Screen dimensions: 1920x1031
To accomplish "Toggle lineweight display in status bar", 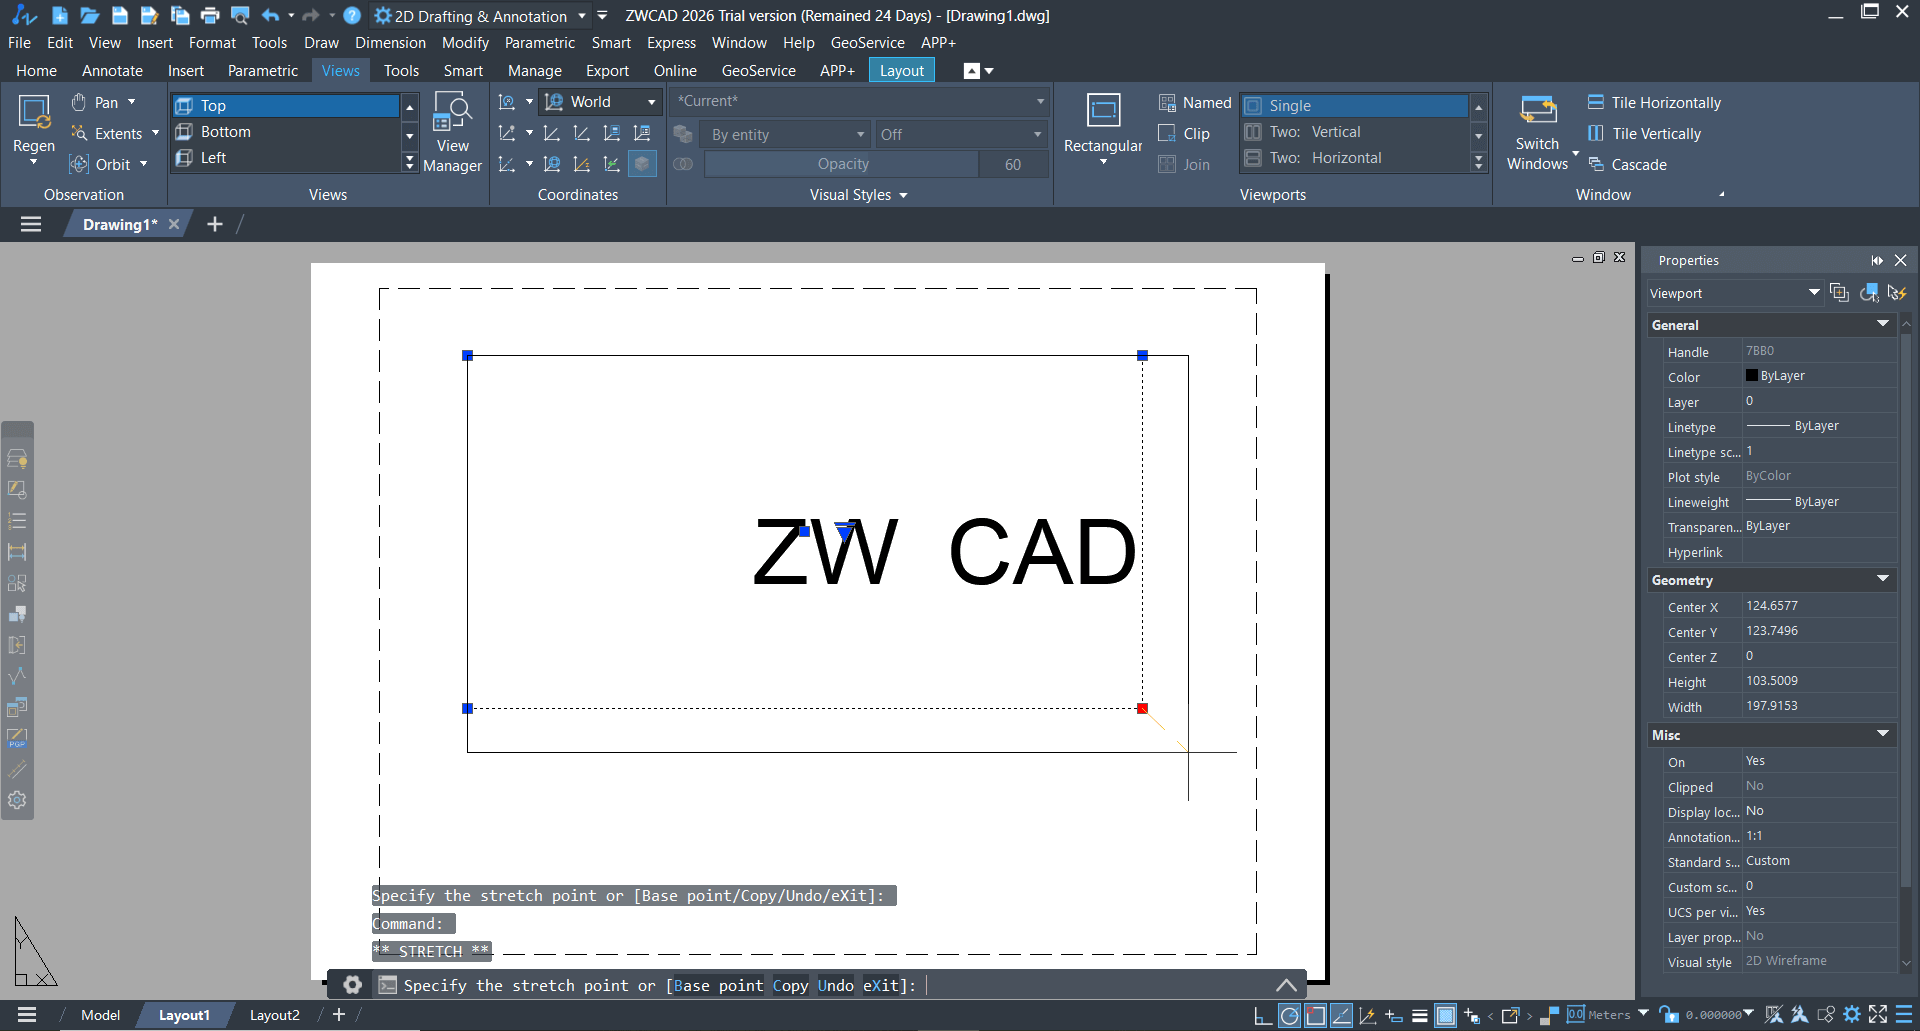I will (x=1420, y=1016).
